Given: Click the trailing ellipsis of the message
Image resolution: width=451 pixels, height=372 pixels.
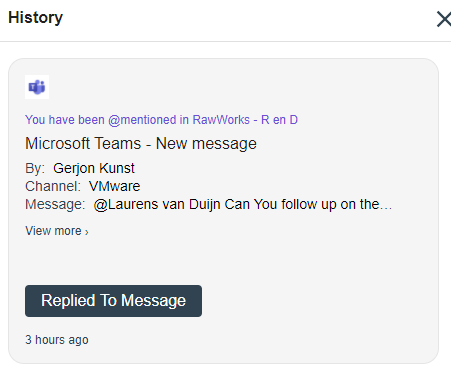Looking at the screenshot, I should [386, 205].
